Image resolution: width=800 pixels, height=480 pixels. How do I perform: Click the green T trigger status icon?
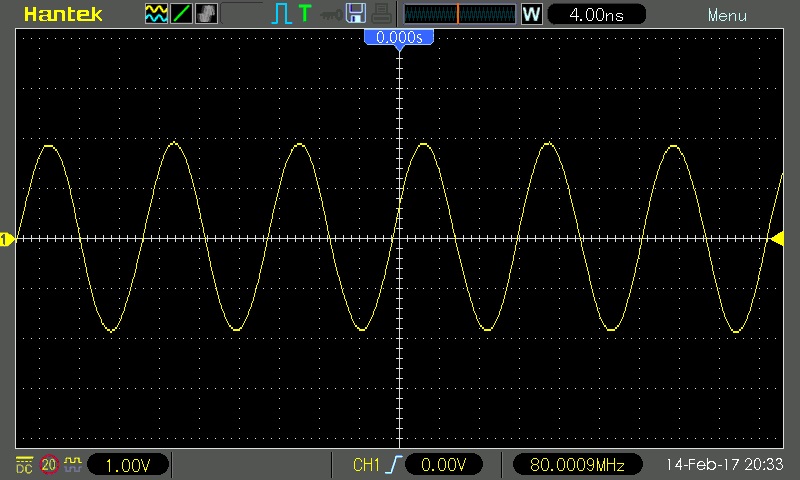point(304,14)
